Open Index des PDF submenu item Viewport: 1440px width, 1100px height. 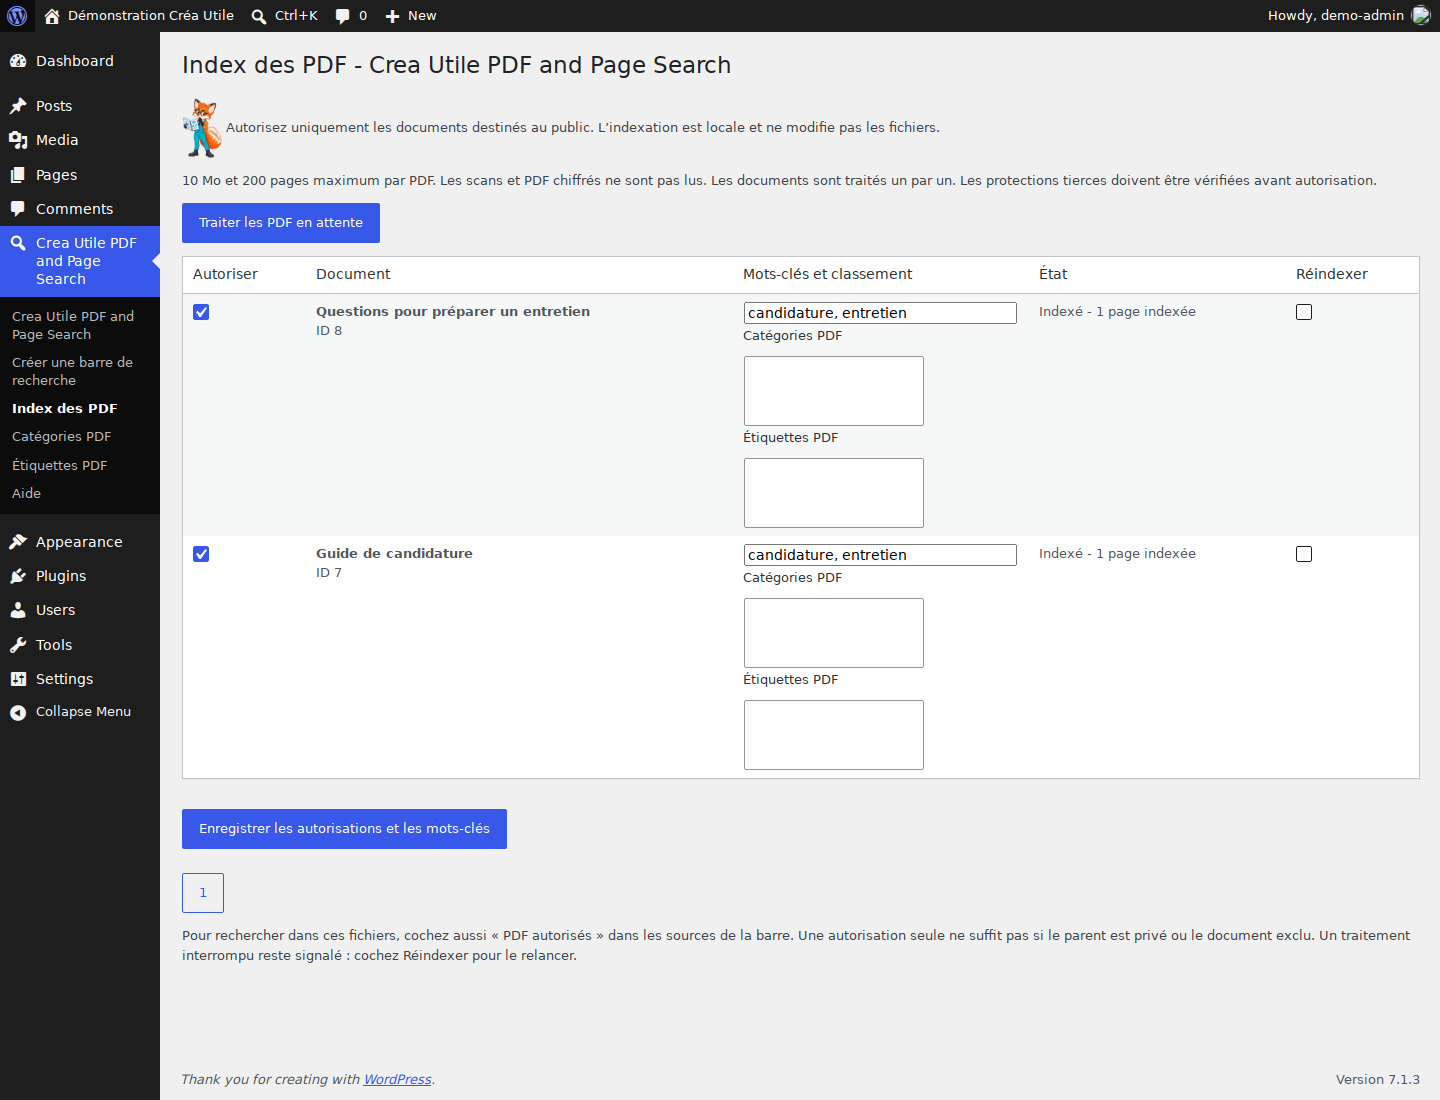click(x=80, y=408)
